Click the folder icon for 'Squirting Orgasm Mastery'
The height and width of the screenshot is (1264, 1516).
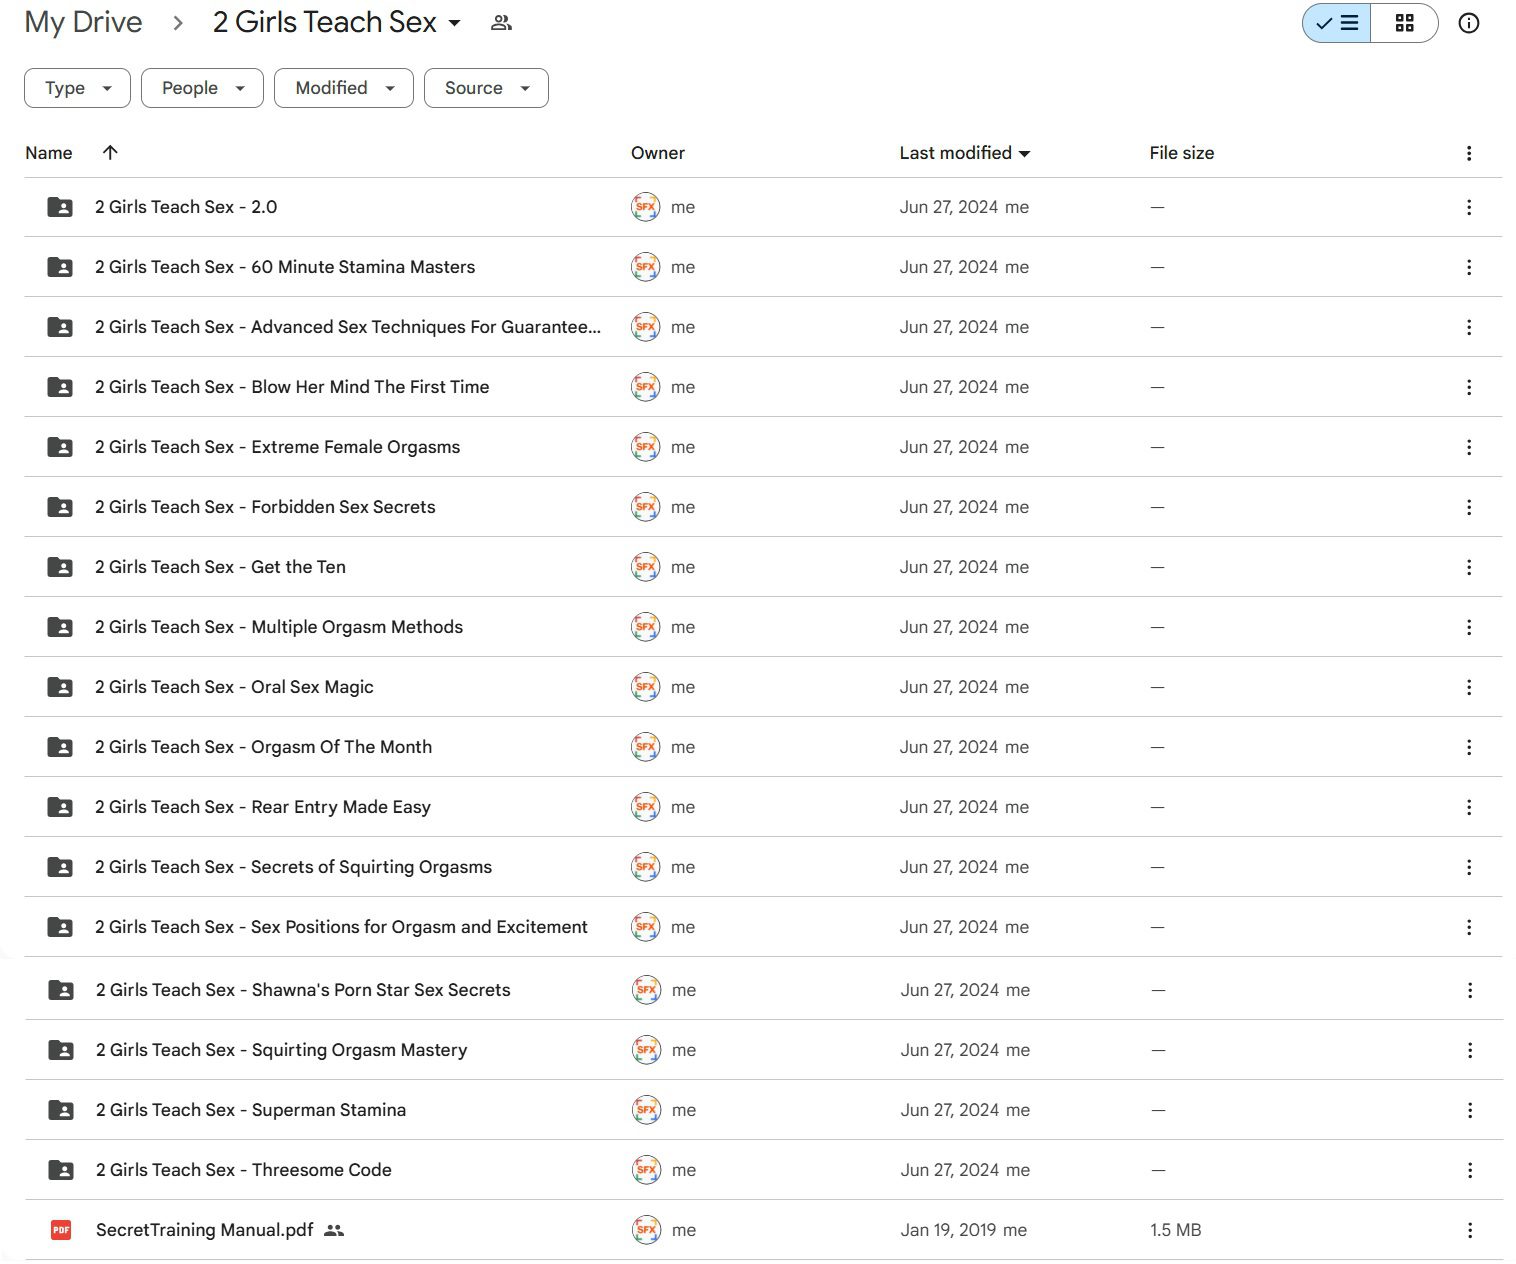(x=61, y=1050)
